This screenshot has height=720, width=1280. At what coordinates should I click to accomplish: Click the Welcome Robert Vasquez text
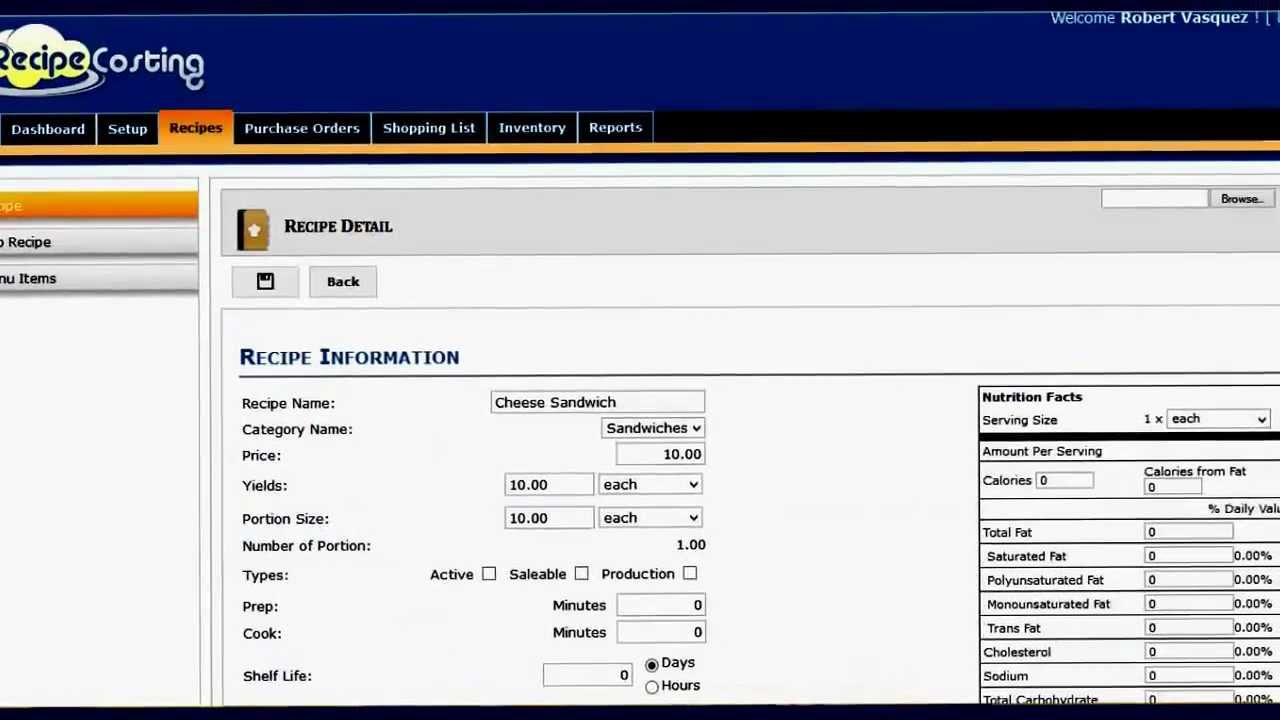coord(1149,18)
